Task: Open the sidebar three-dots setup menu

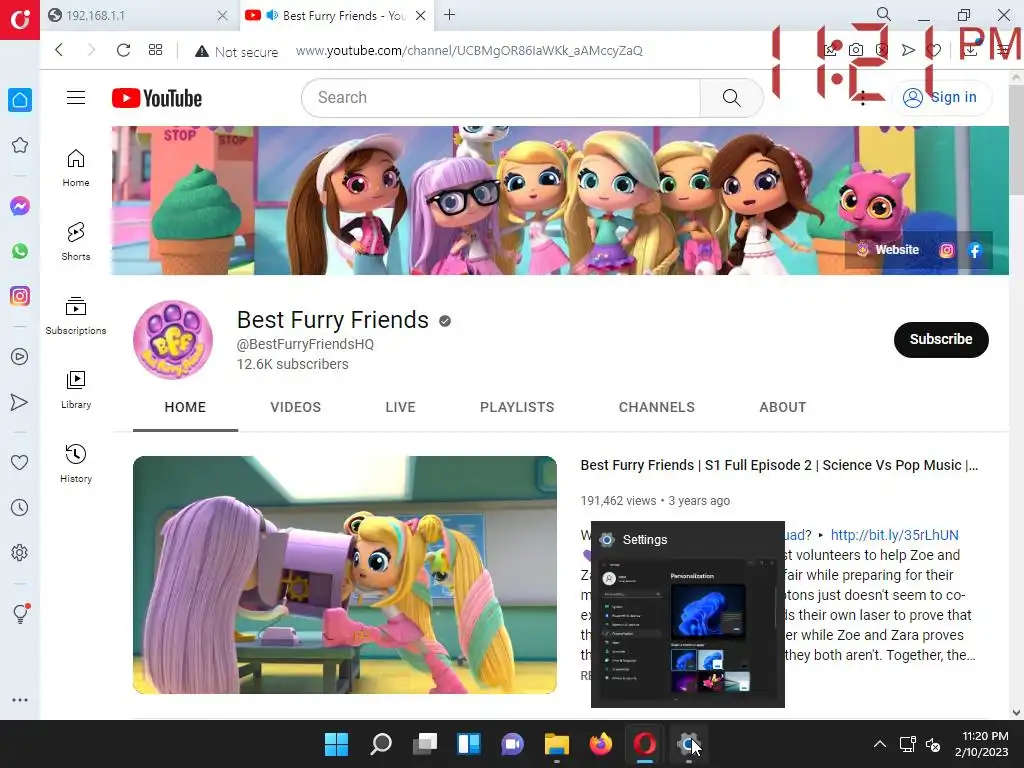Action: click(x=20, y=699)
